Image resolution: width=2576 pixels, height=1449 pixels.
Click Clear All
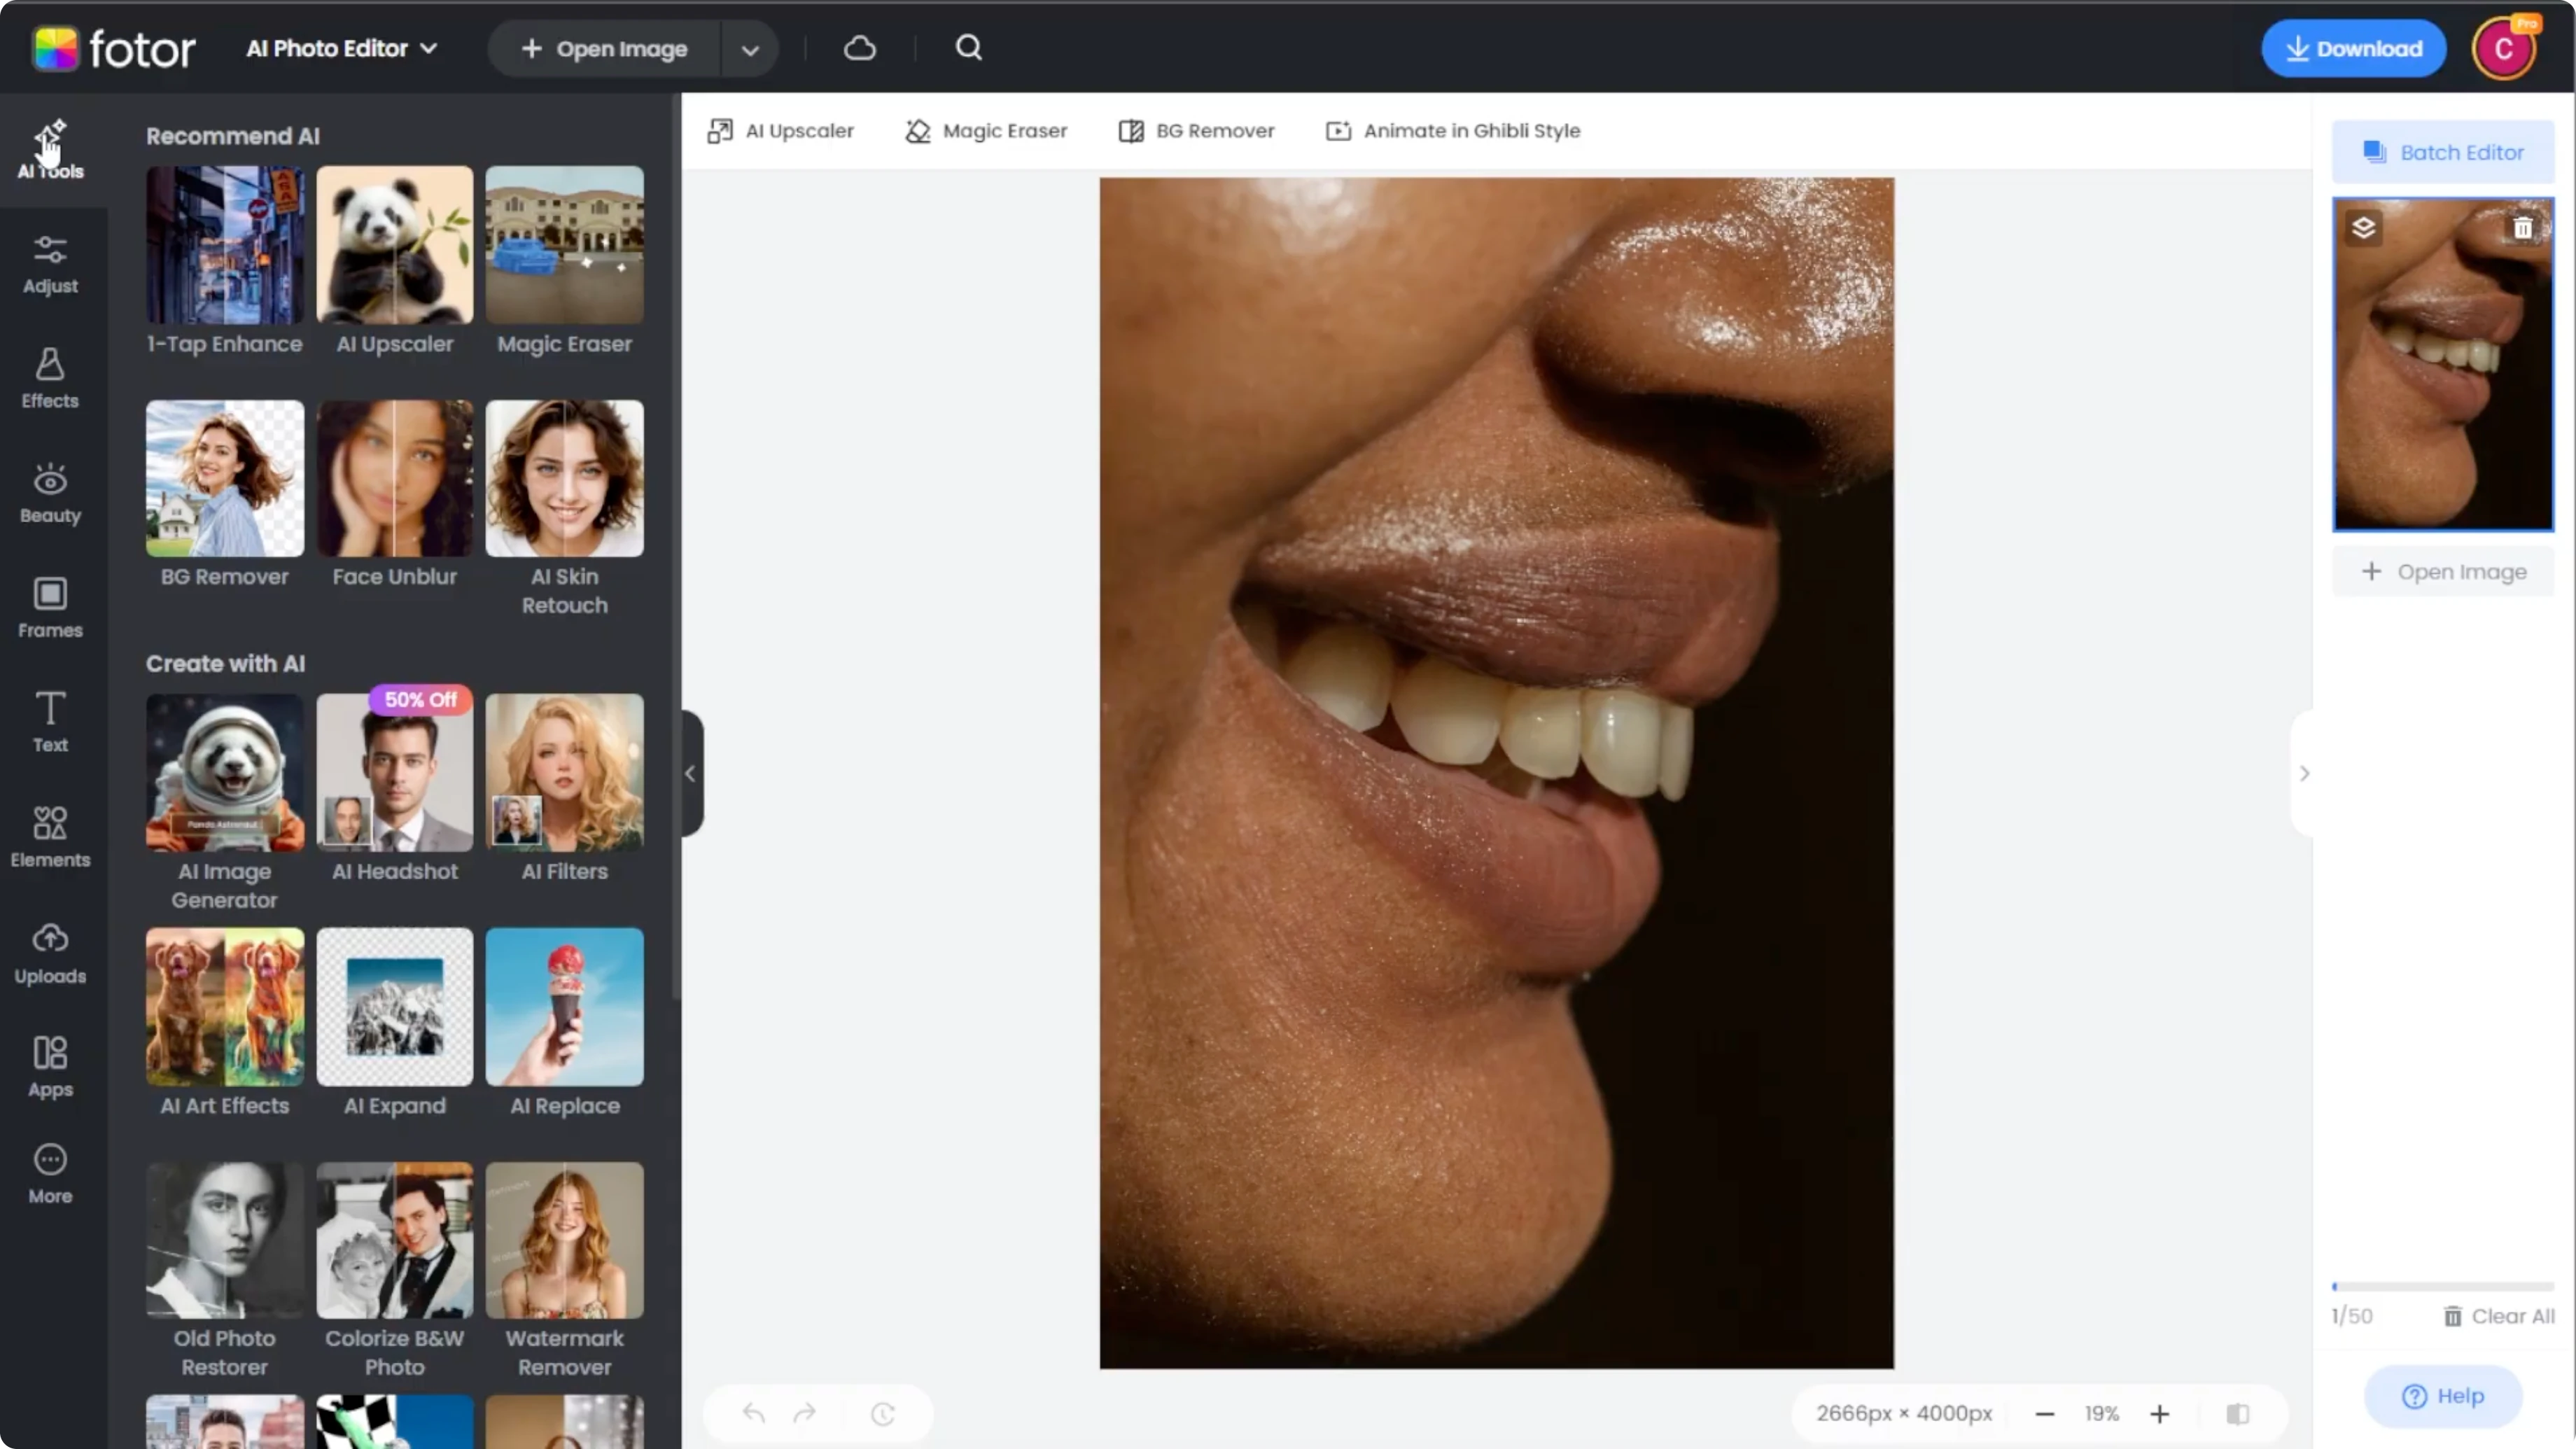click(2499, 1316)
